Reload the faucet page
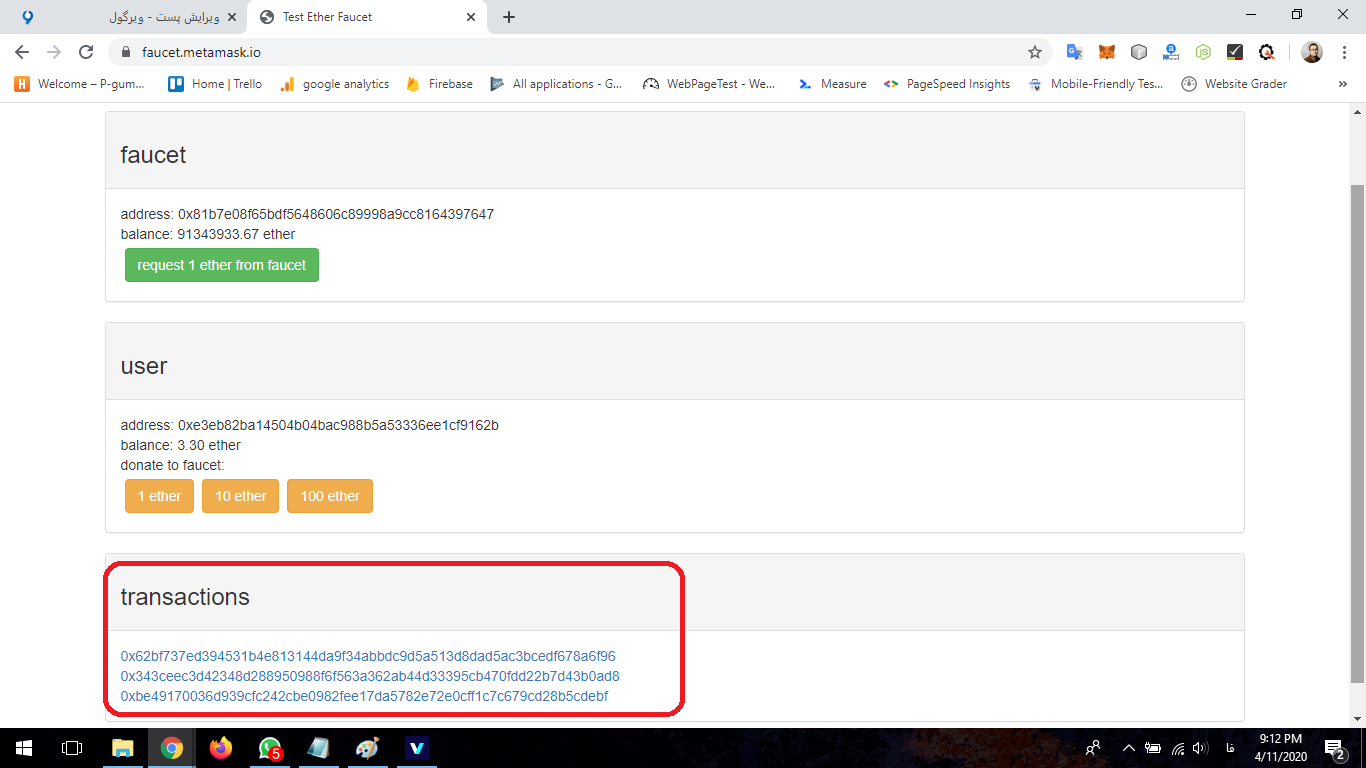This screenshot has width=1366, height=768. pyautogui.click(x=86, y=52)
